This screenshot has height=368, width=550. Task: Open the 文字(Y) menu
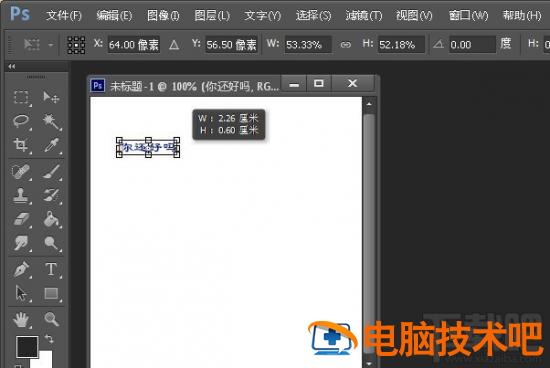click(x=263, y=15)
